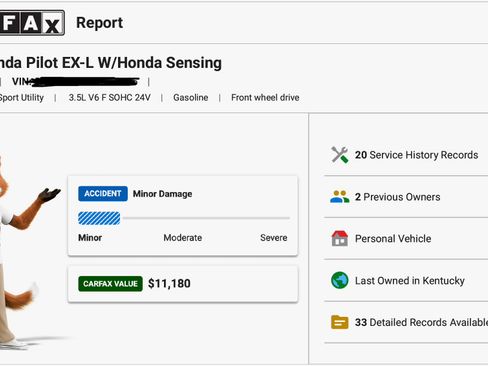Click the house icon for Personal Vehicle
Screen dimensions: 488x366
[x=340, y=238]
